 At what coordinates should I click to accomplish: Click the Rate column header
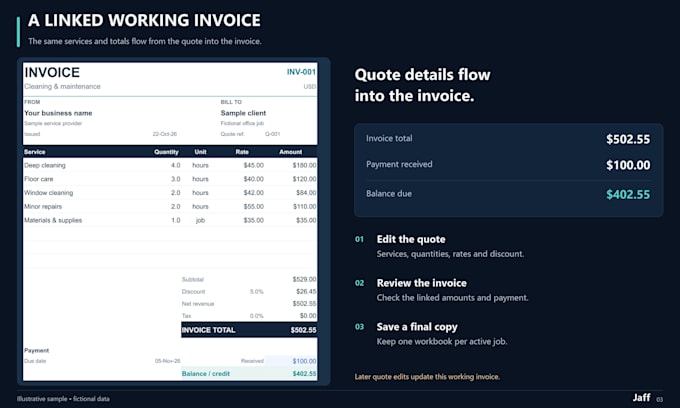(x=242, y=152)
